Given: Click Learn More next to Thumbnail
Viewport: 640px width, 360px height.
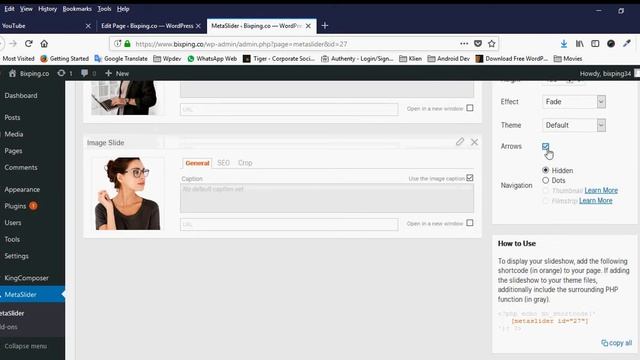Looking at the screenshot, I should pyautogui.click(x=601, y=190).
